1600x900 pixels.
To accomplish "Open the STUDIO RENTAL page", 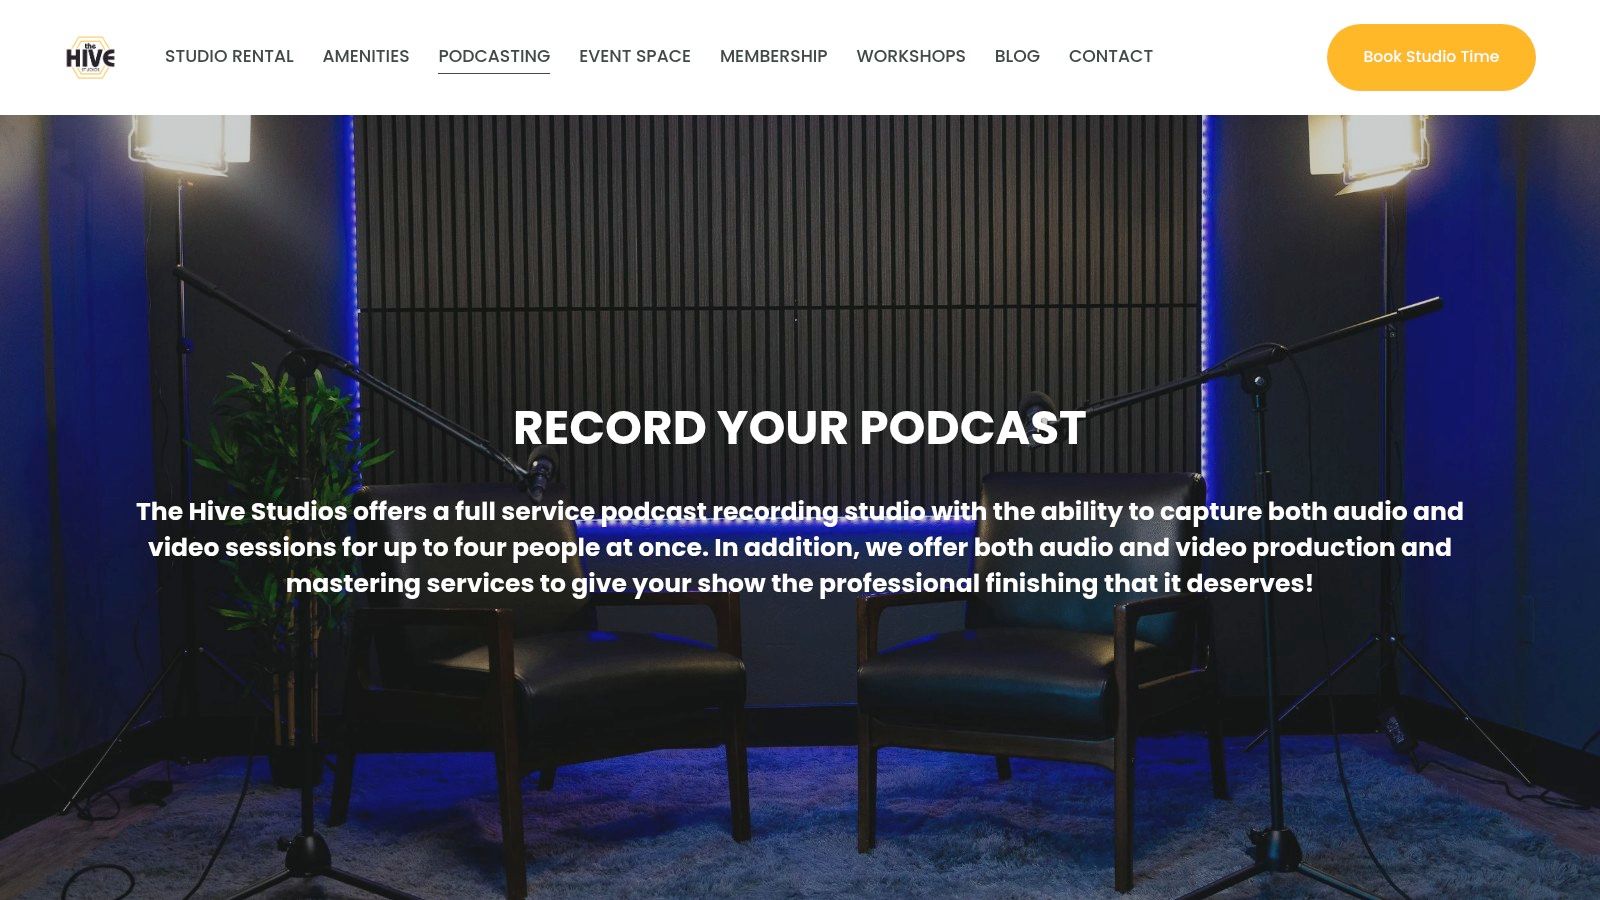I will point(230,57).
